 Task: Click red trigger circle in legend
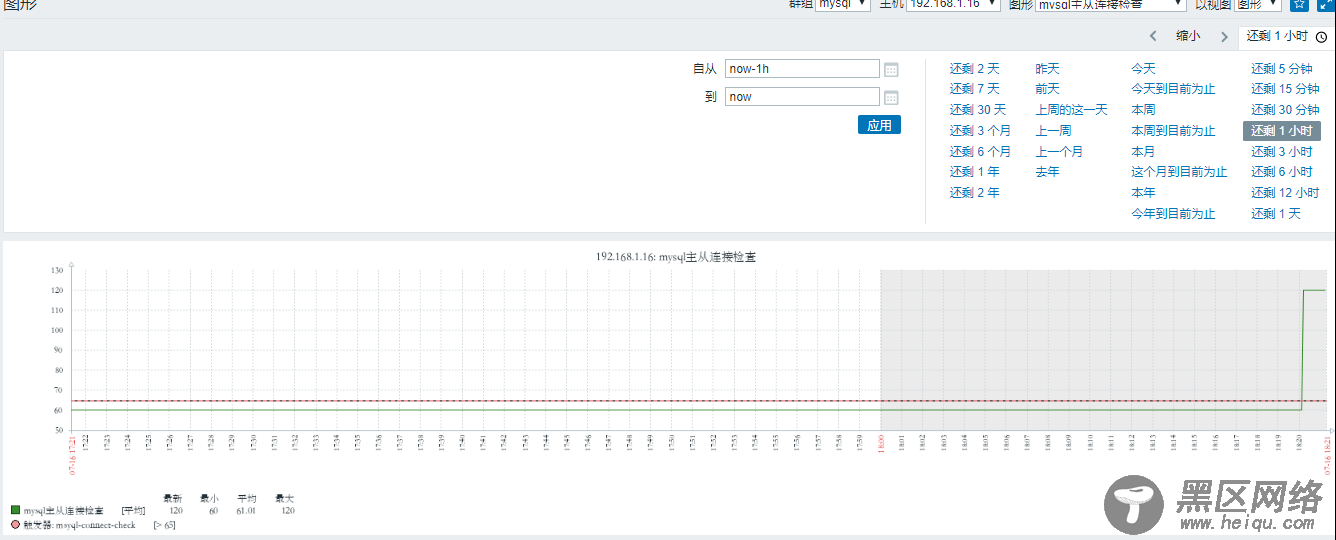point(15,524)
